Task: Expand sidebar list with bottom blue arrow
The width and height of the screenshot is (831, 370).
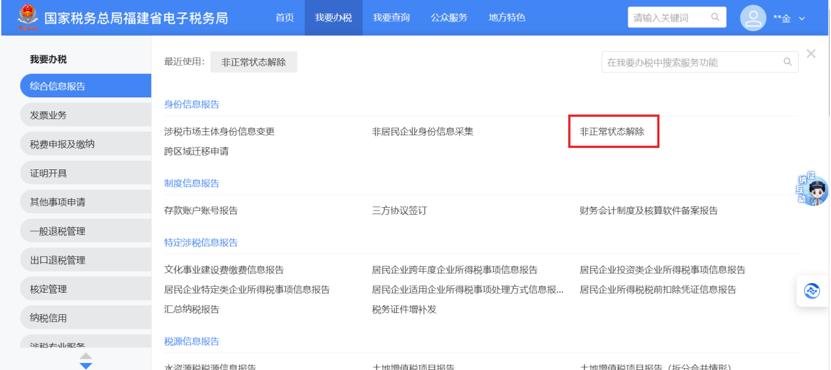Action: click(85, 365)
